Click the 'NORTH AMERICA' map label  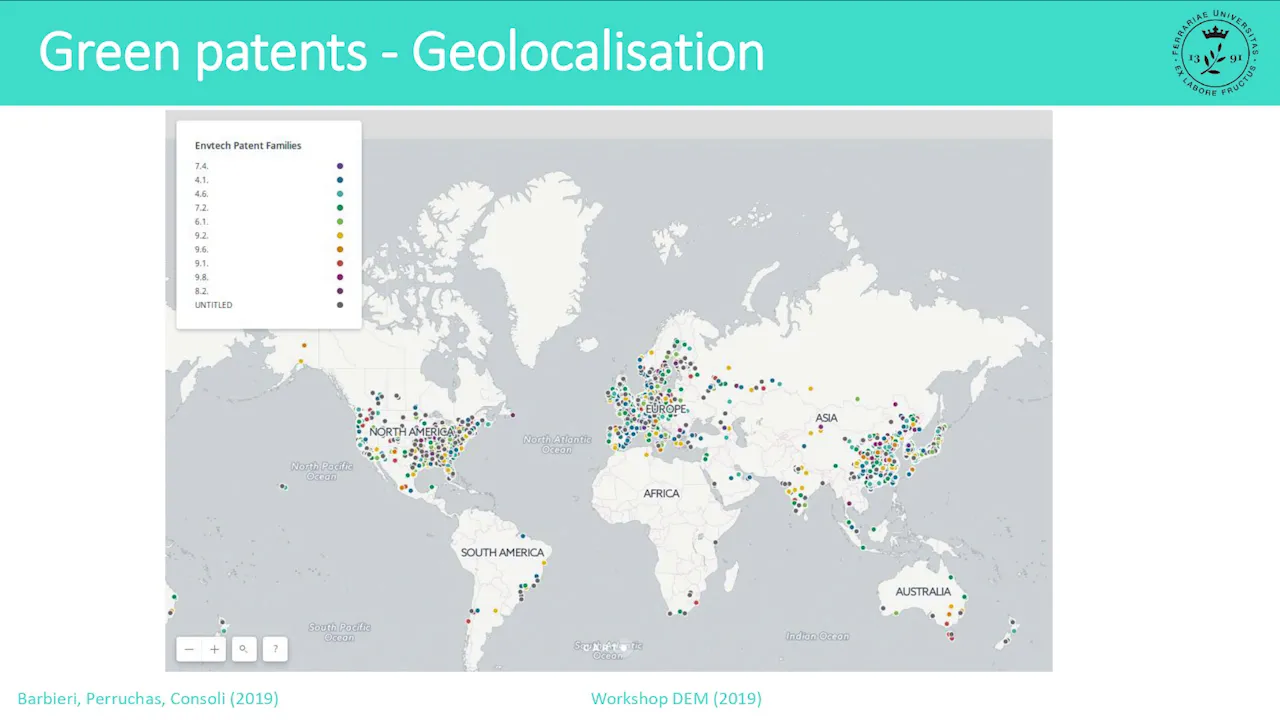[x=412, y=432]
